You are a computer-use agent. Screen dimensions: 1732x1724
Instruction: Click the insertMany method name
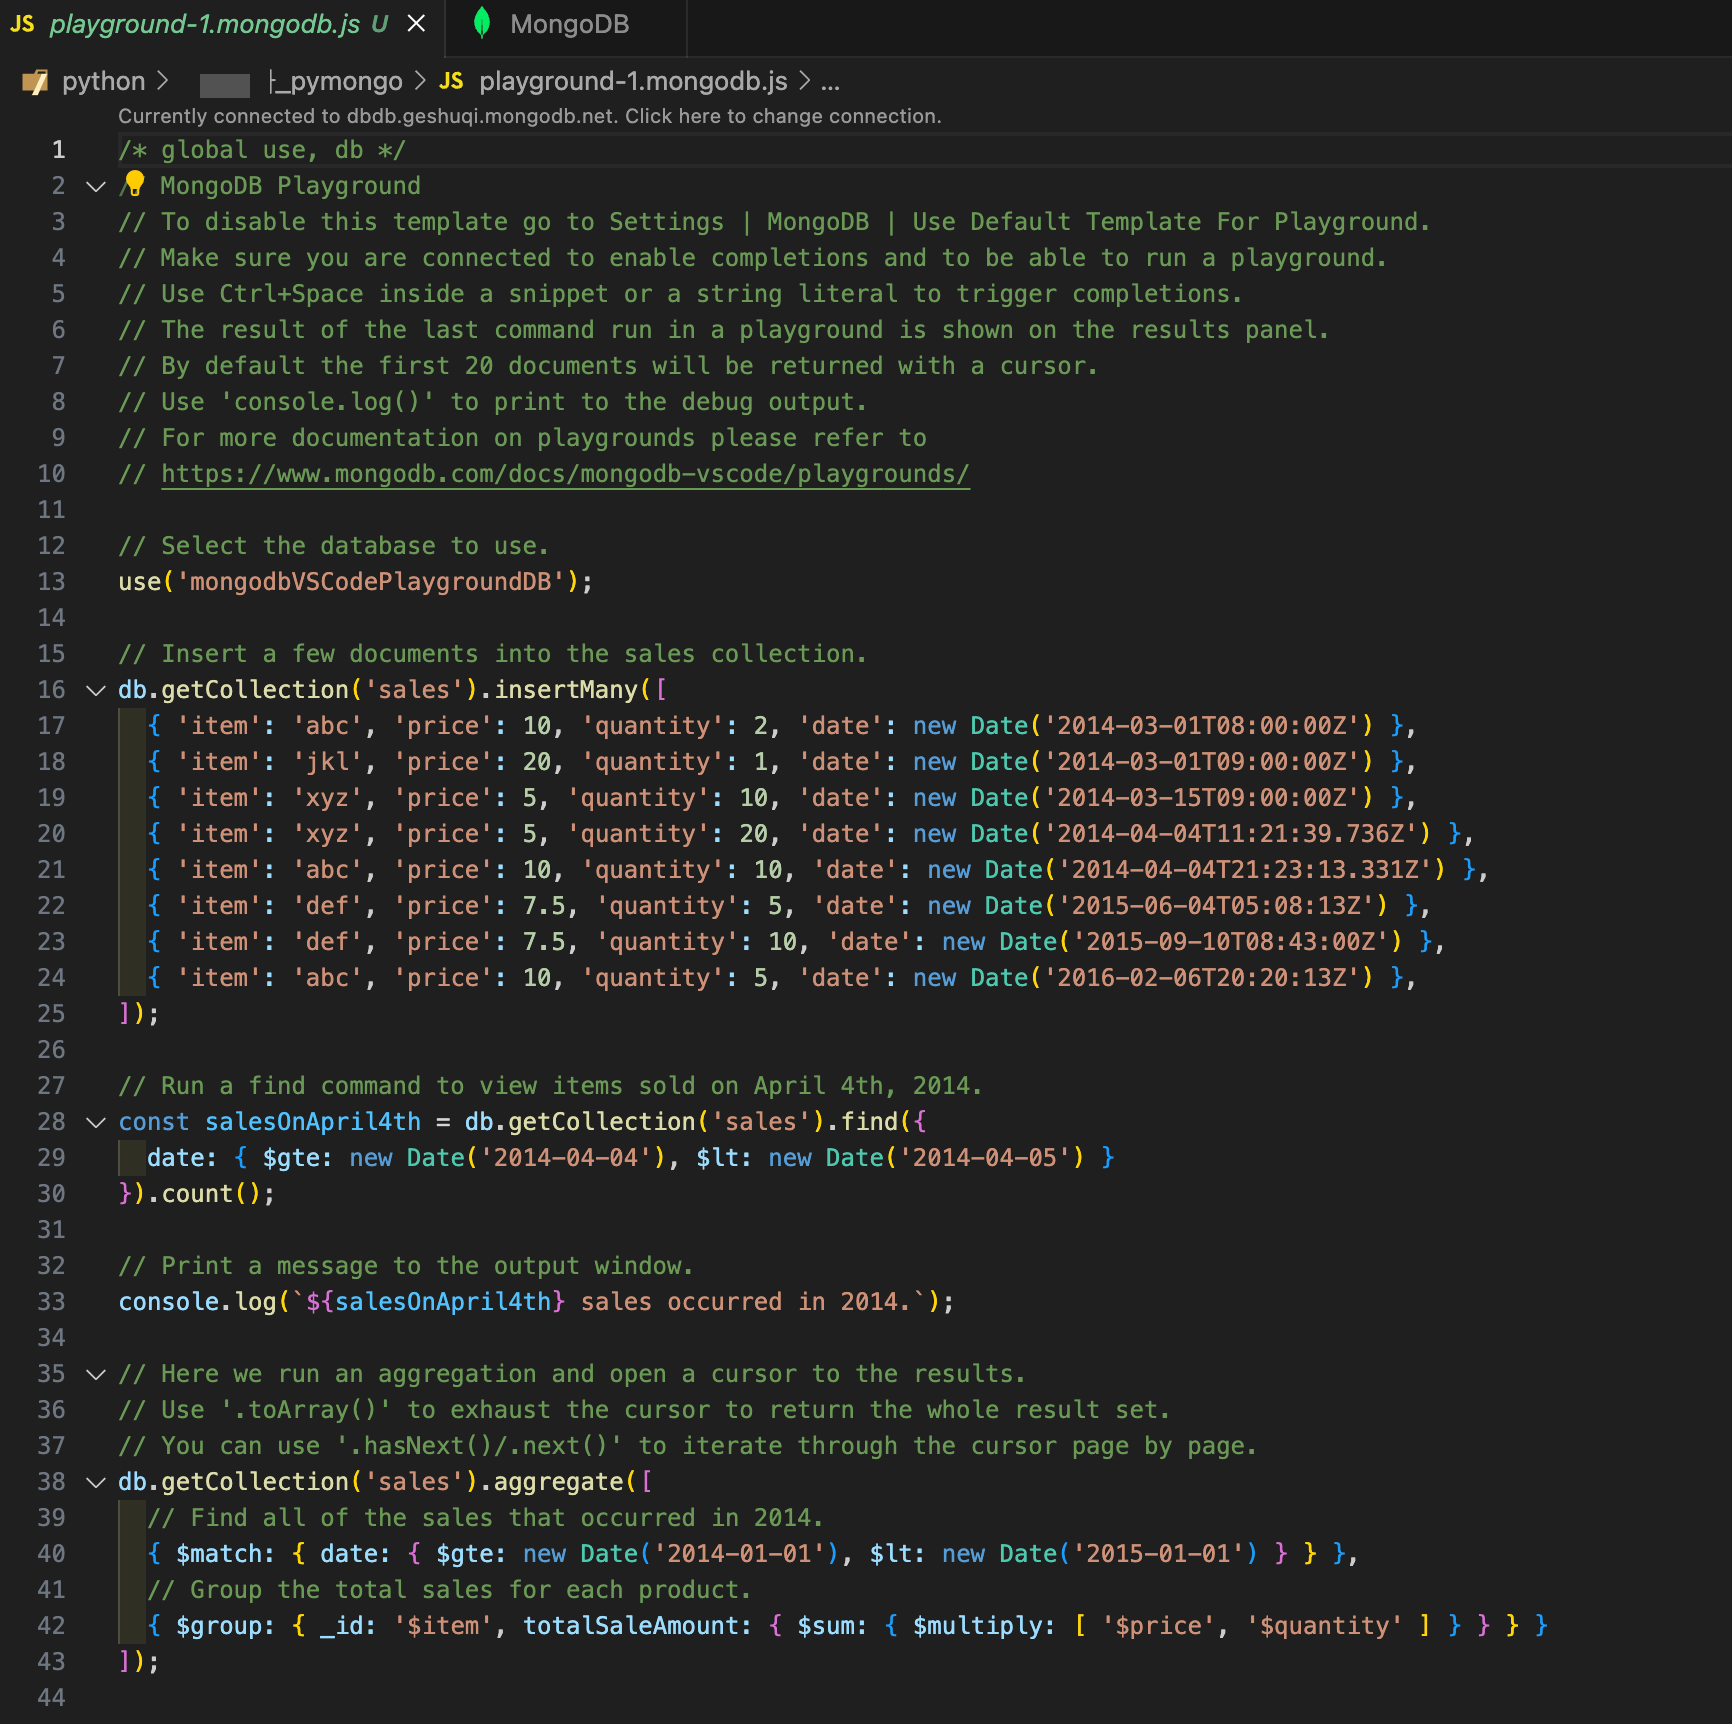pos(566,690)
